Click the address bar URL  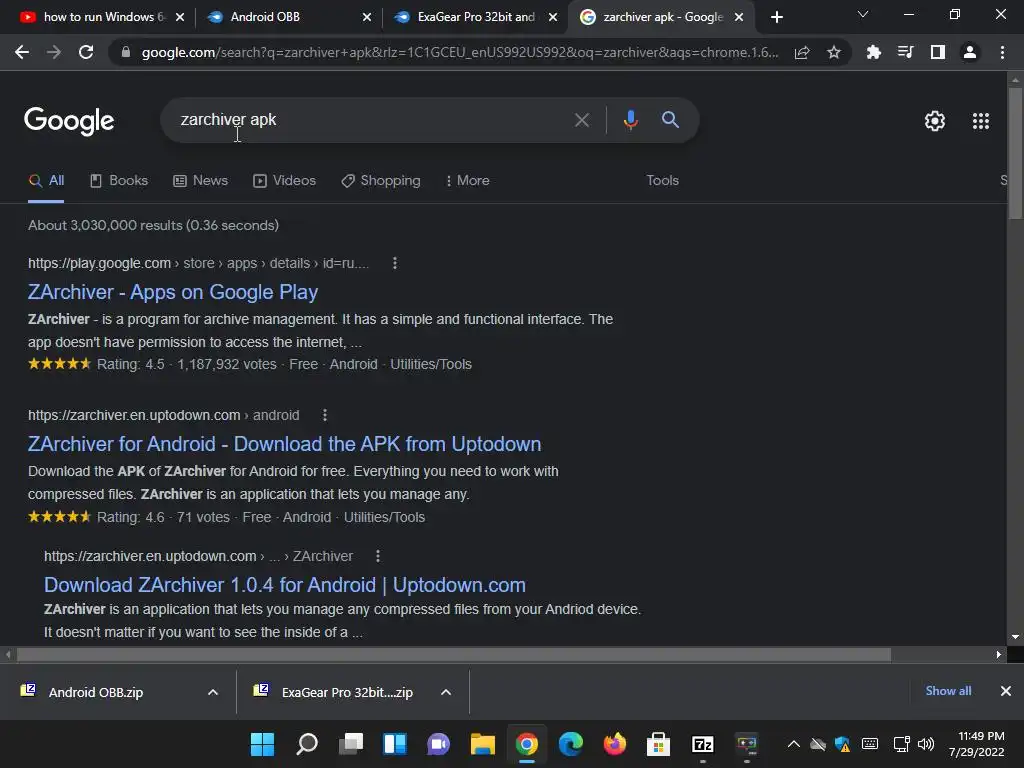pos(460,52)
